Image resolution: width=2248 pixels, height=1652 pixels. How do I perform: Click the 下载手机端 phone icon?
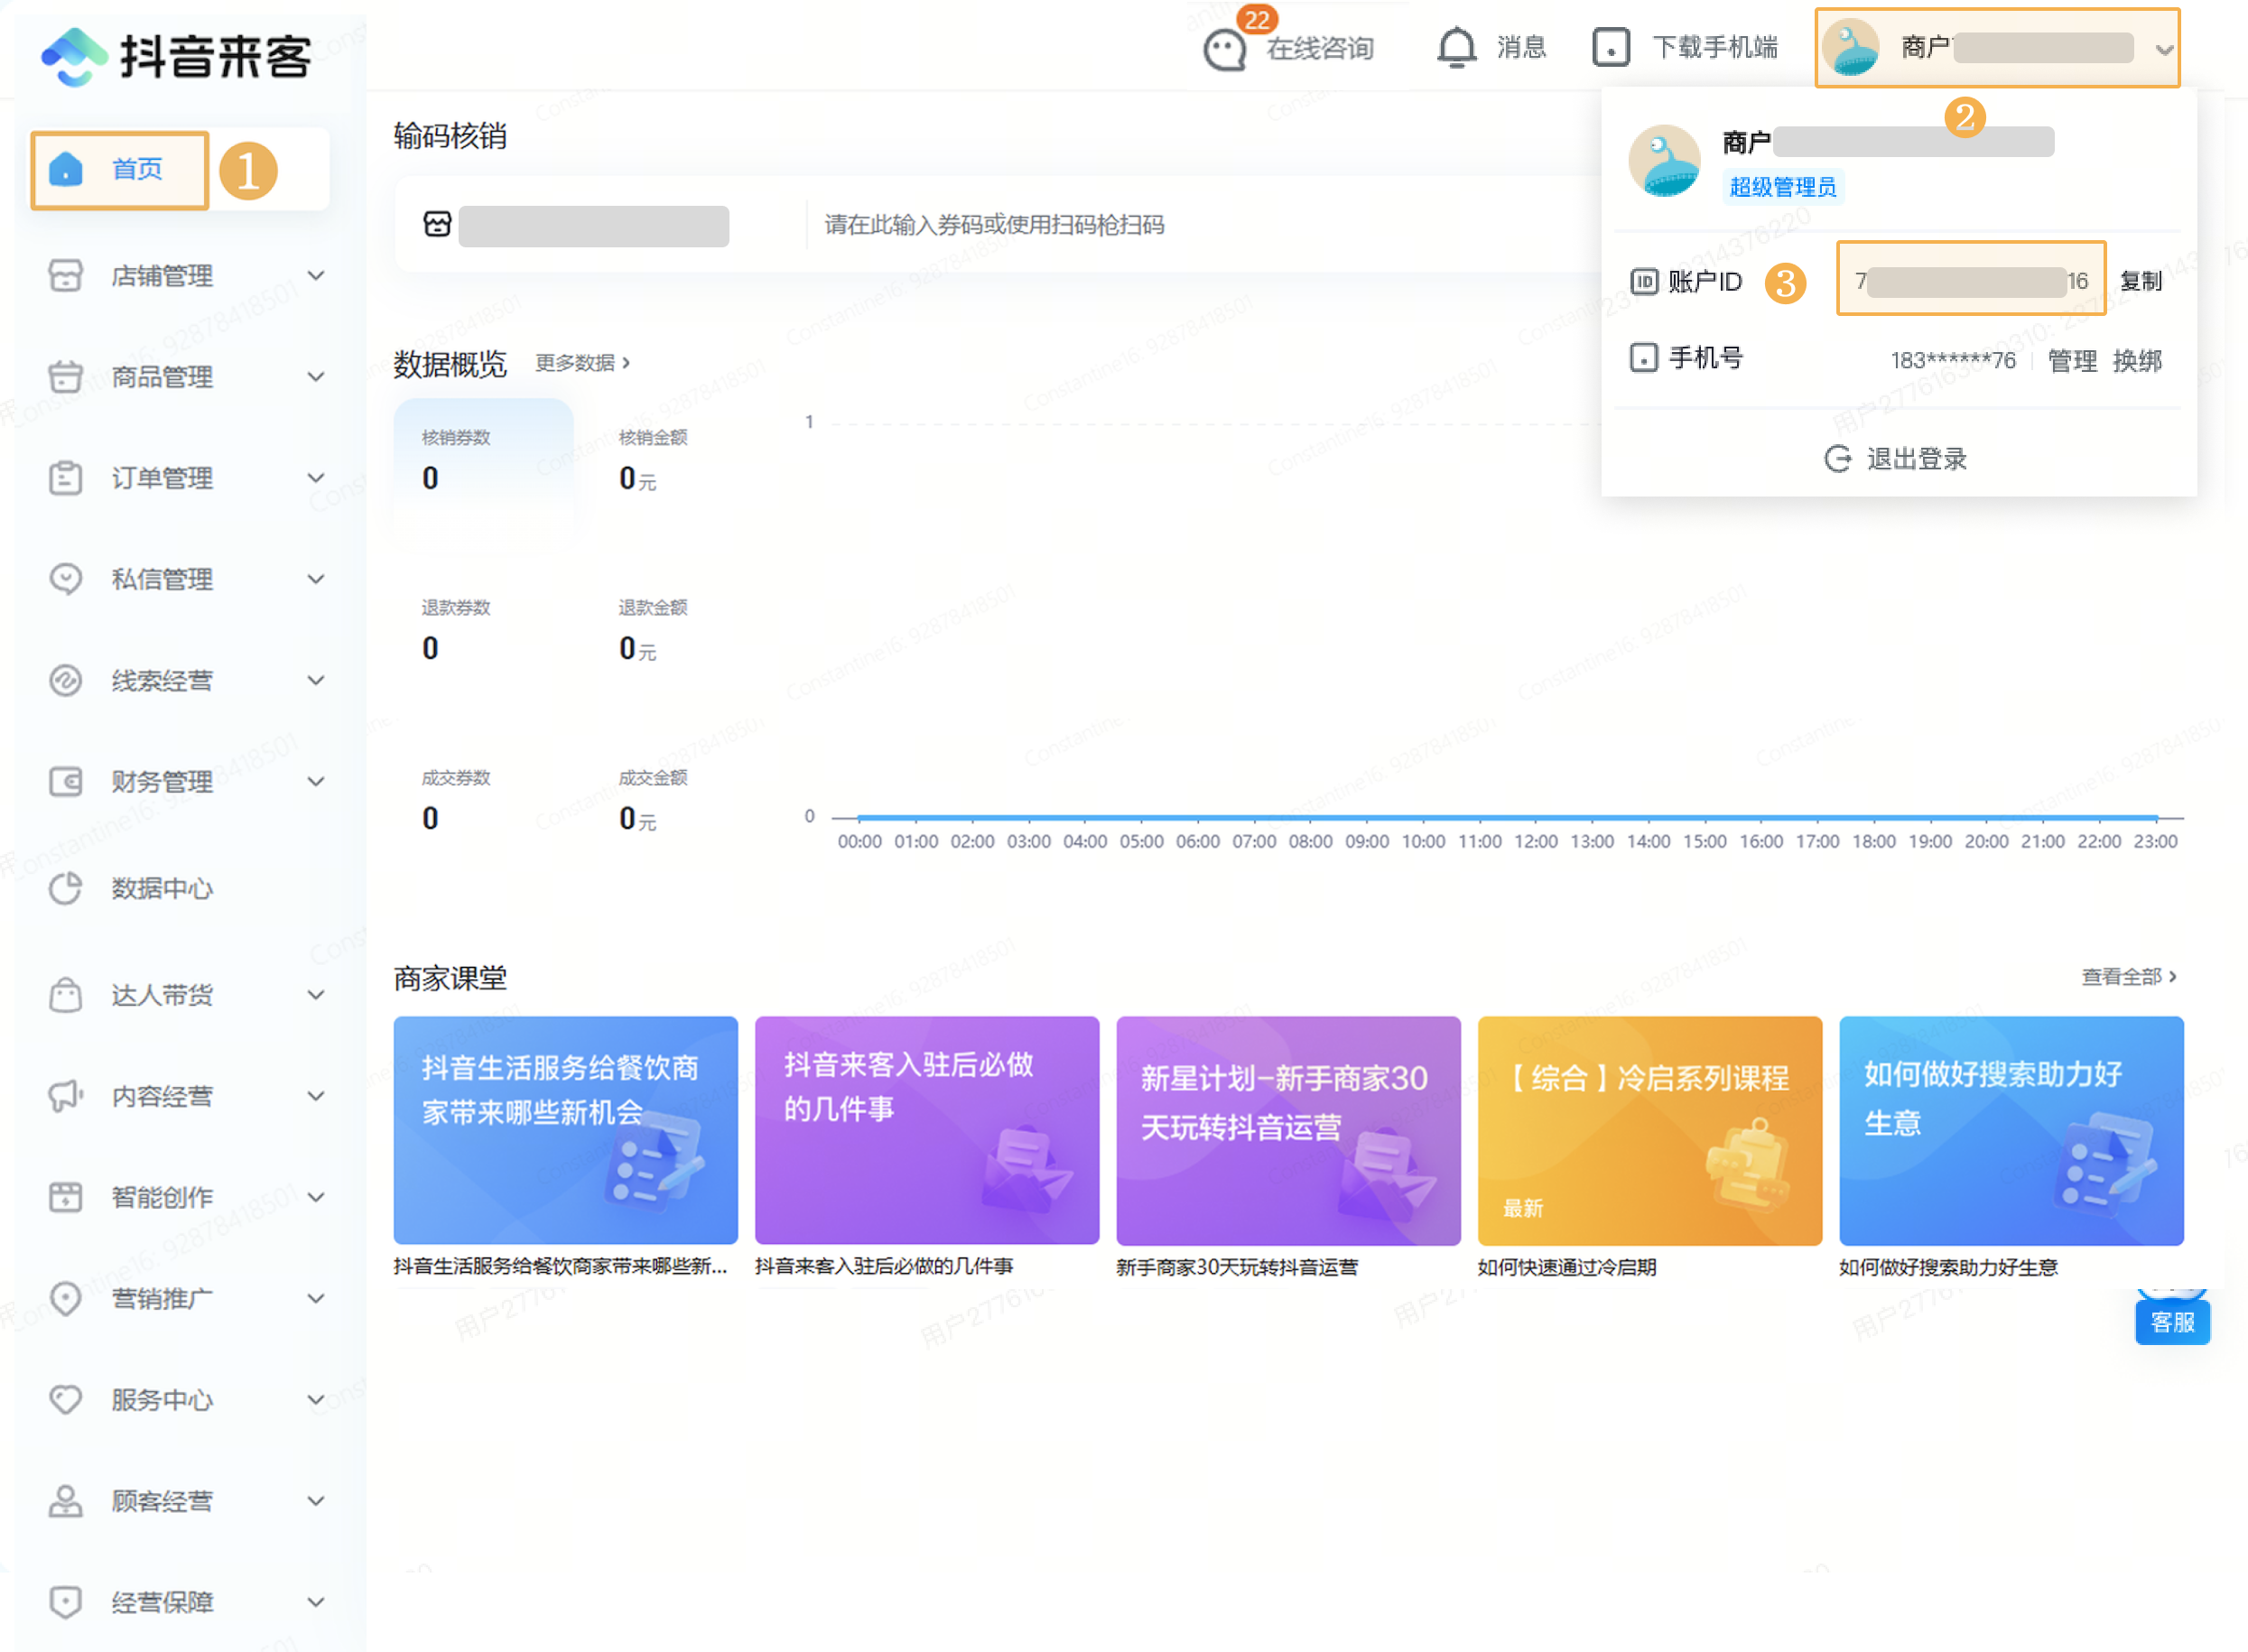point(1611,47)
